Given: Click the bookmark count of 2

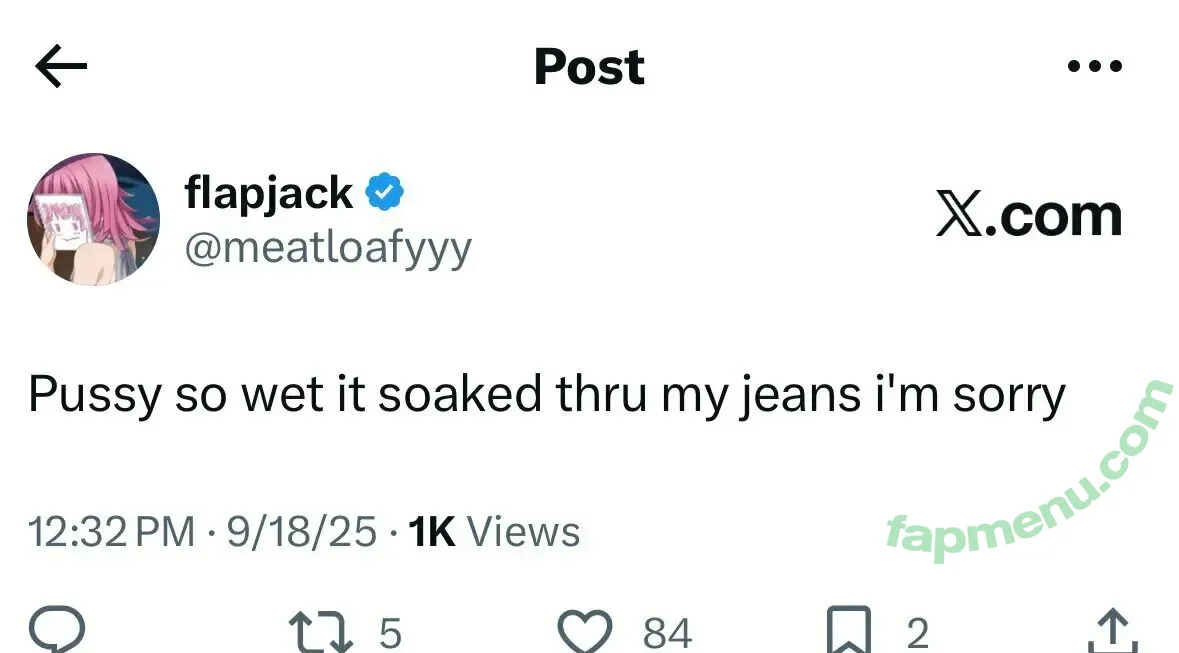Looking at the screenshot, I should tap(917, 633).
